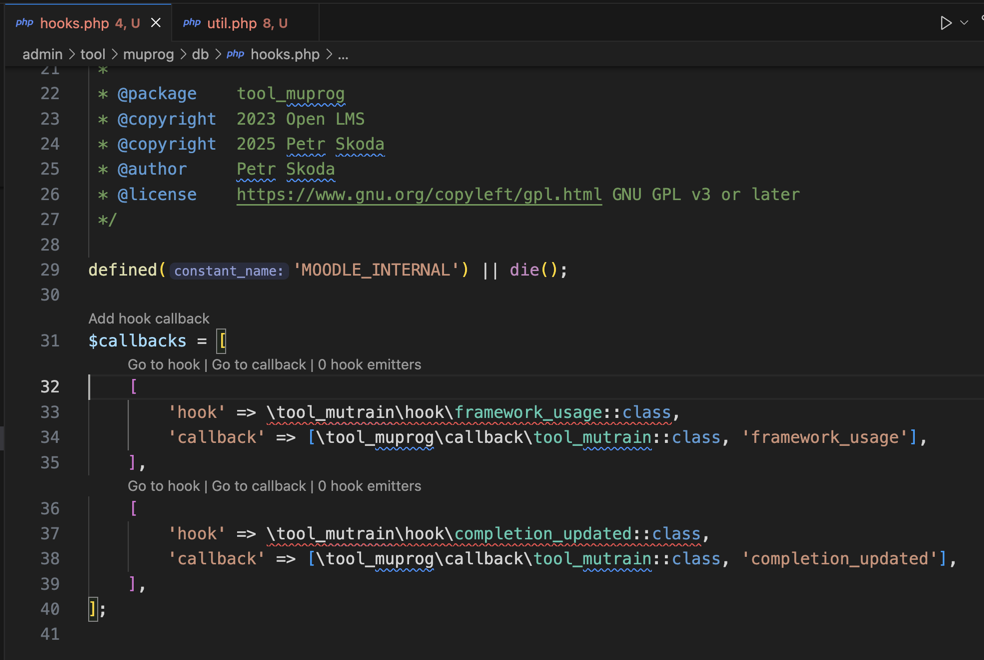Show hook emitters for the completion_updated entry
This screenshot has height=660, width=984.
click(370, 486)
